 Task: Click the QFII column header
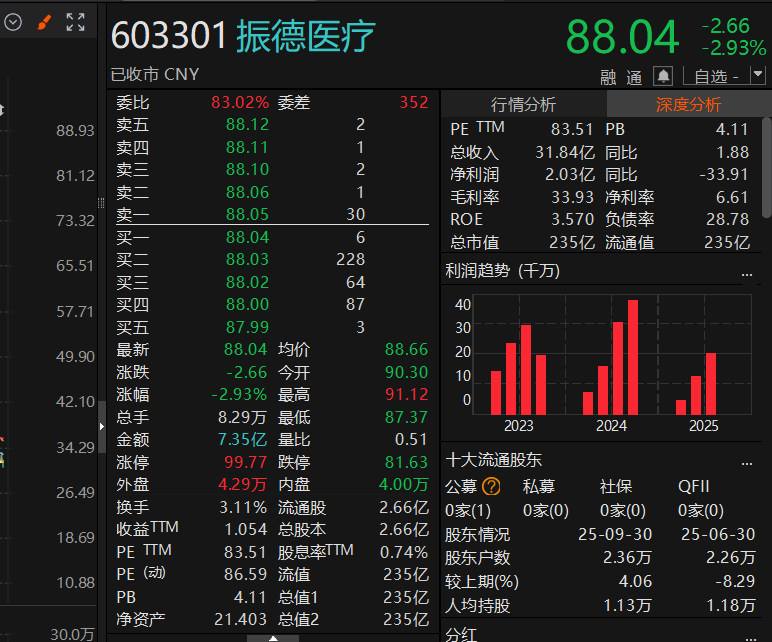point(694,487)
